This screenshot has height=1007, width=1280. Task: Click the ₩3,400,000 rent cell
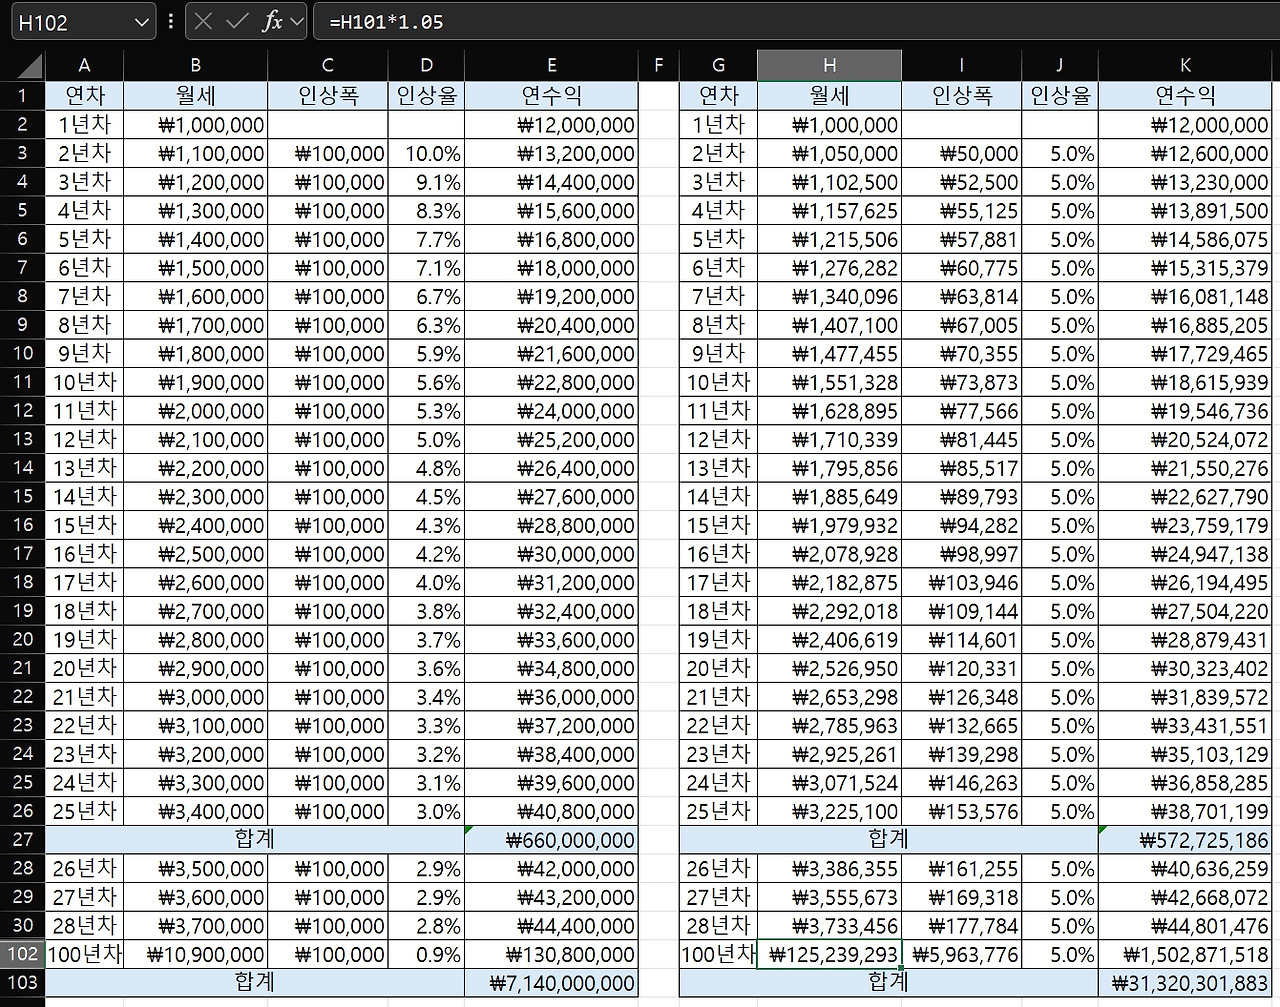195,811
